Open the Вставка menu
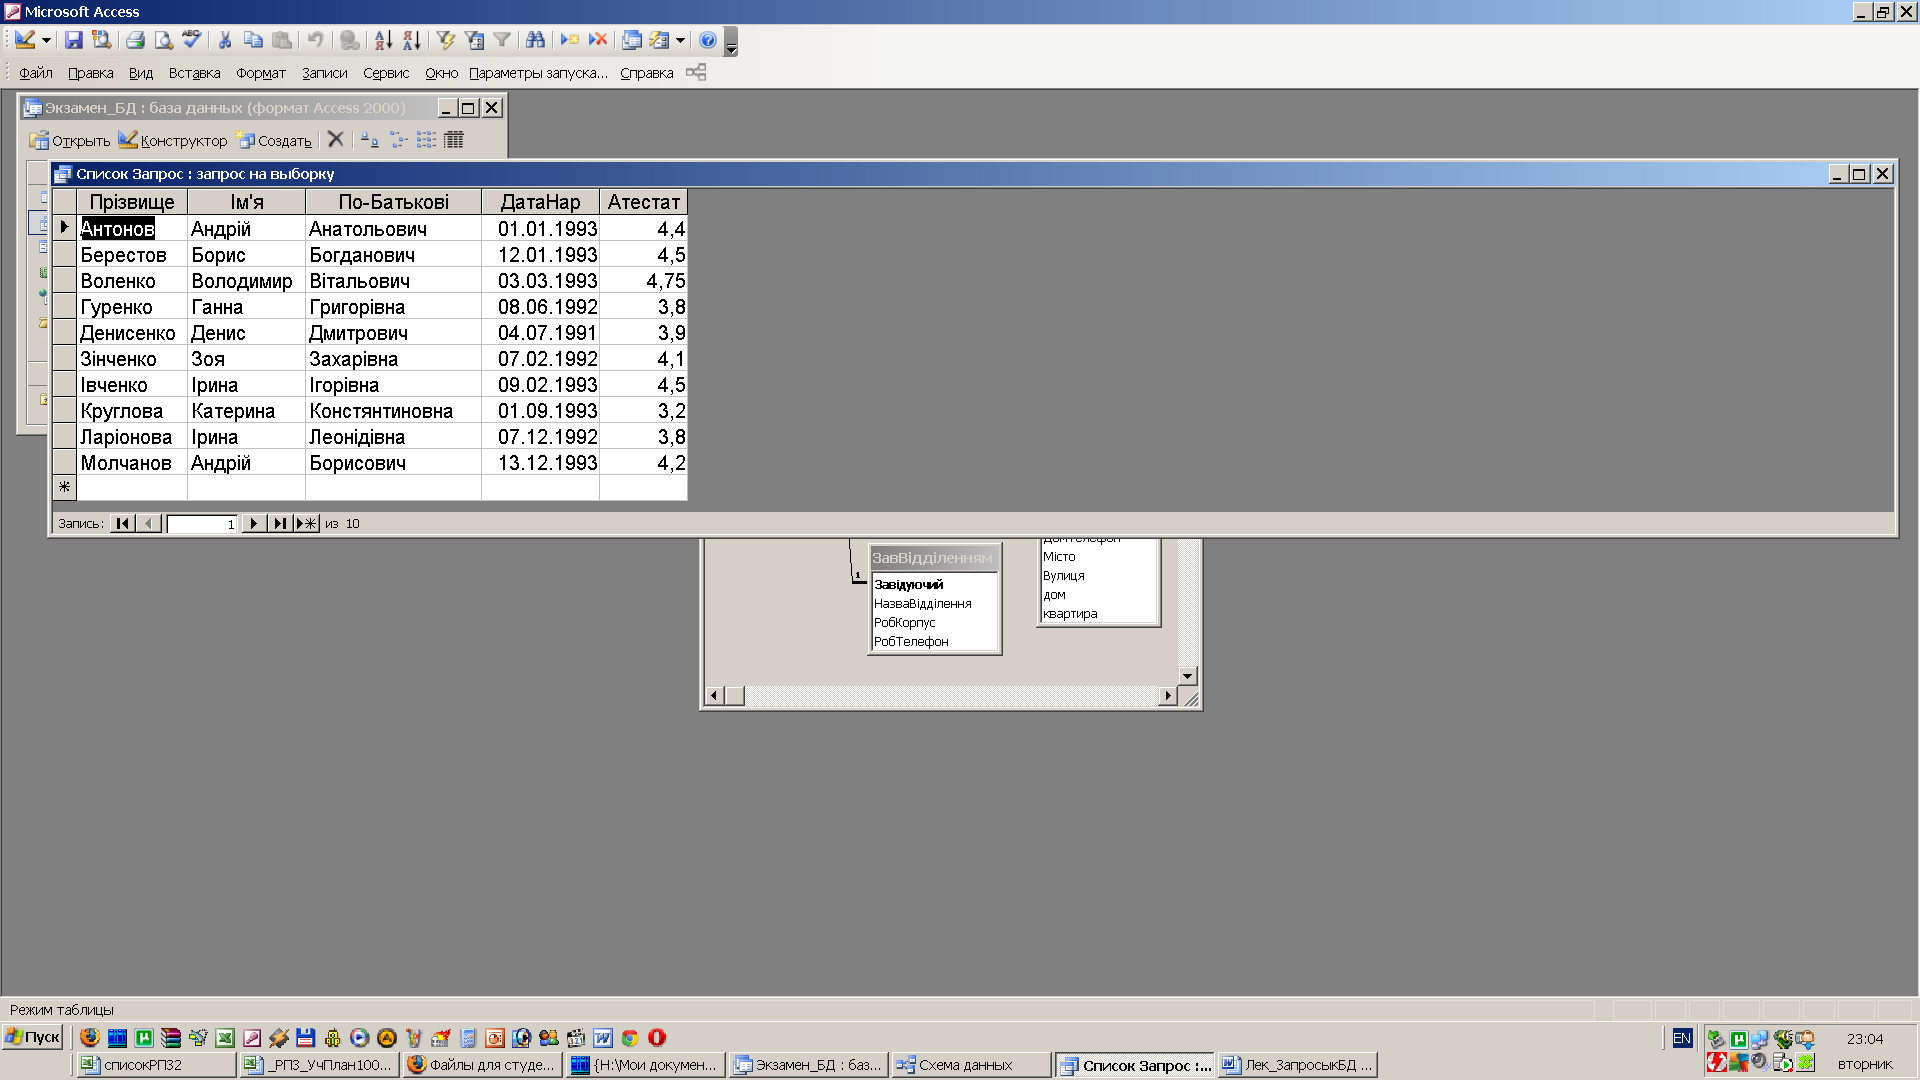This screenshot has height=1080, width=1920. (194, 73)
